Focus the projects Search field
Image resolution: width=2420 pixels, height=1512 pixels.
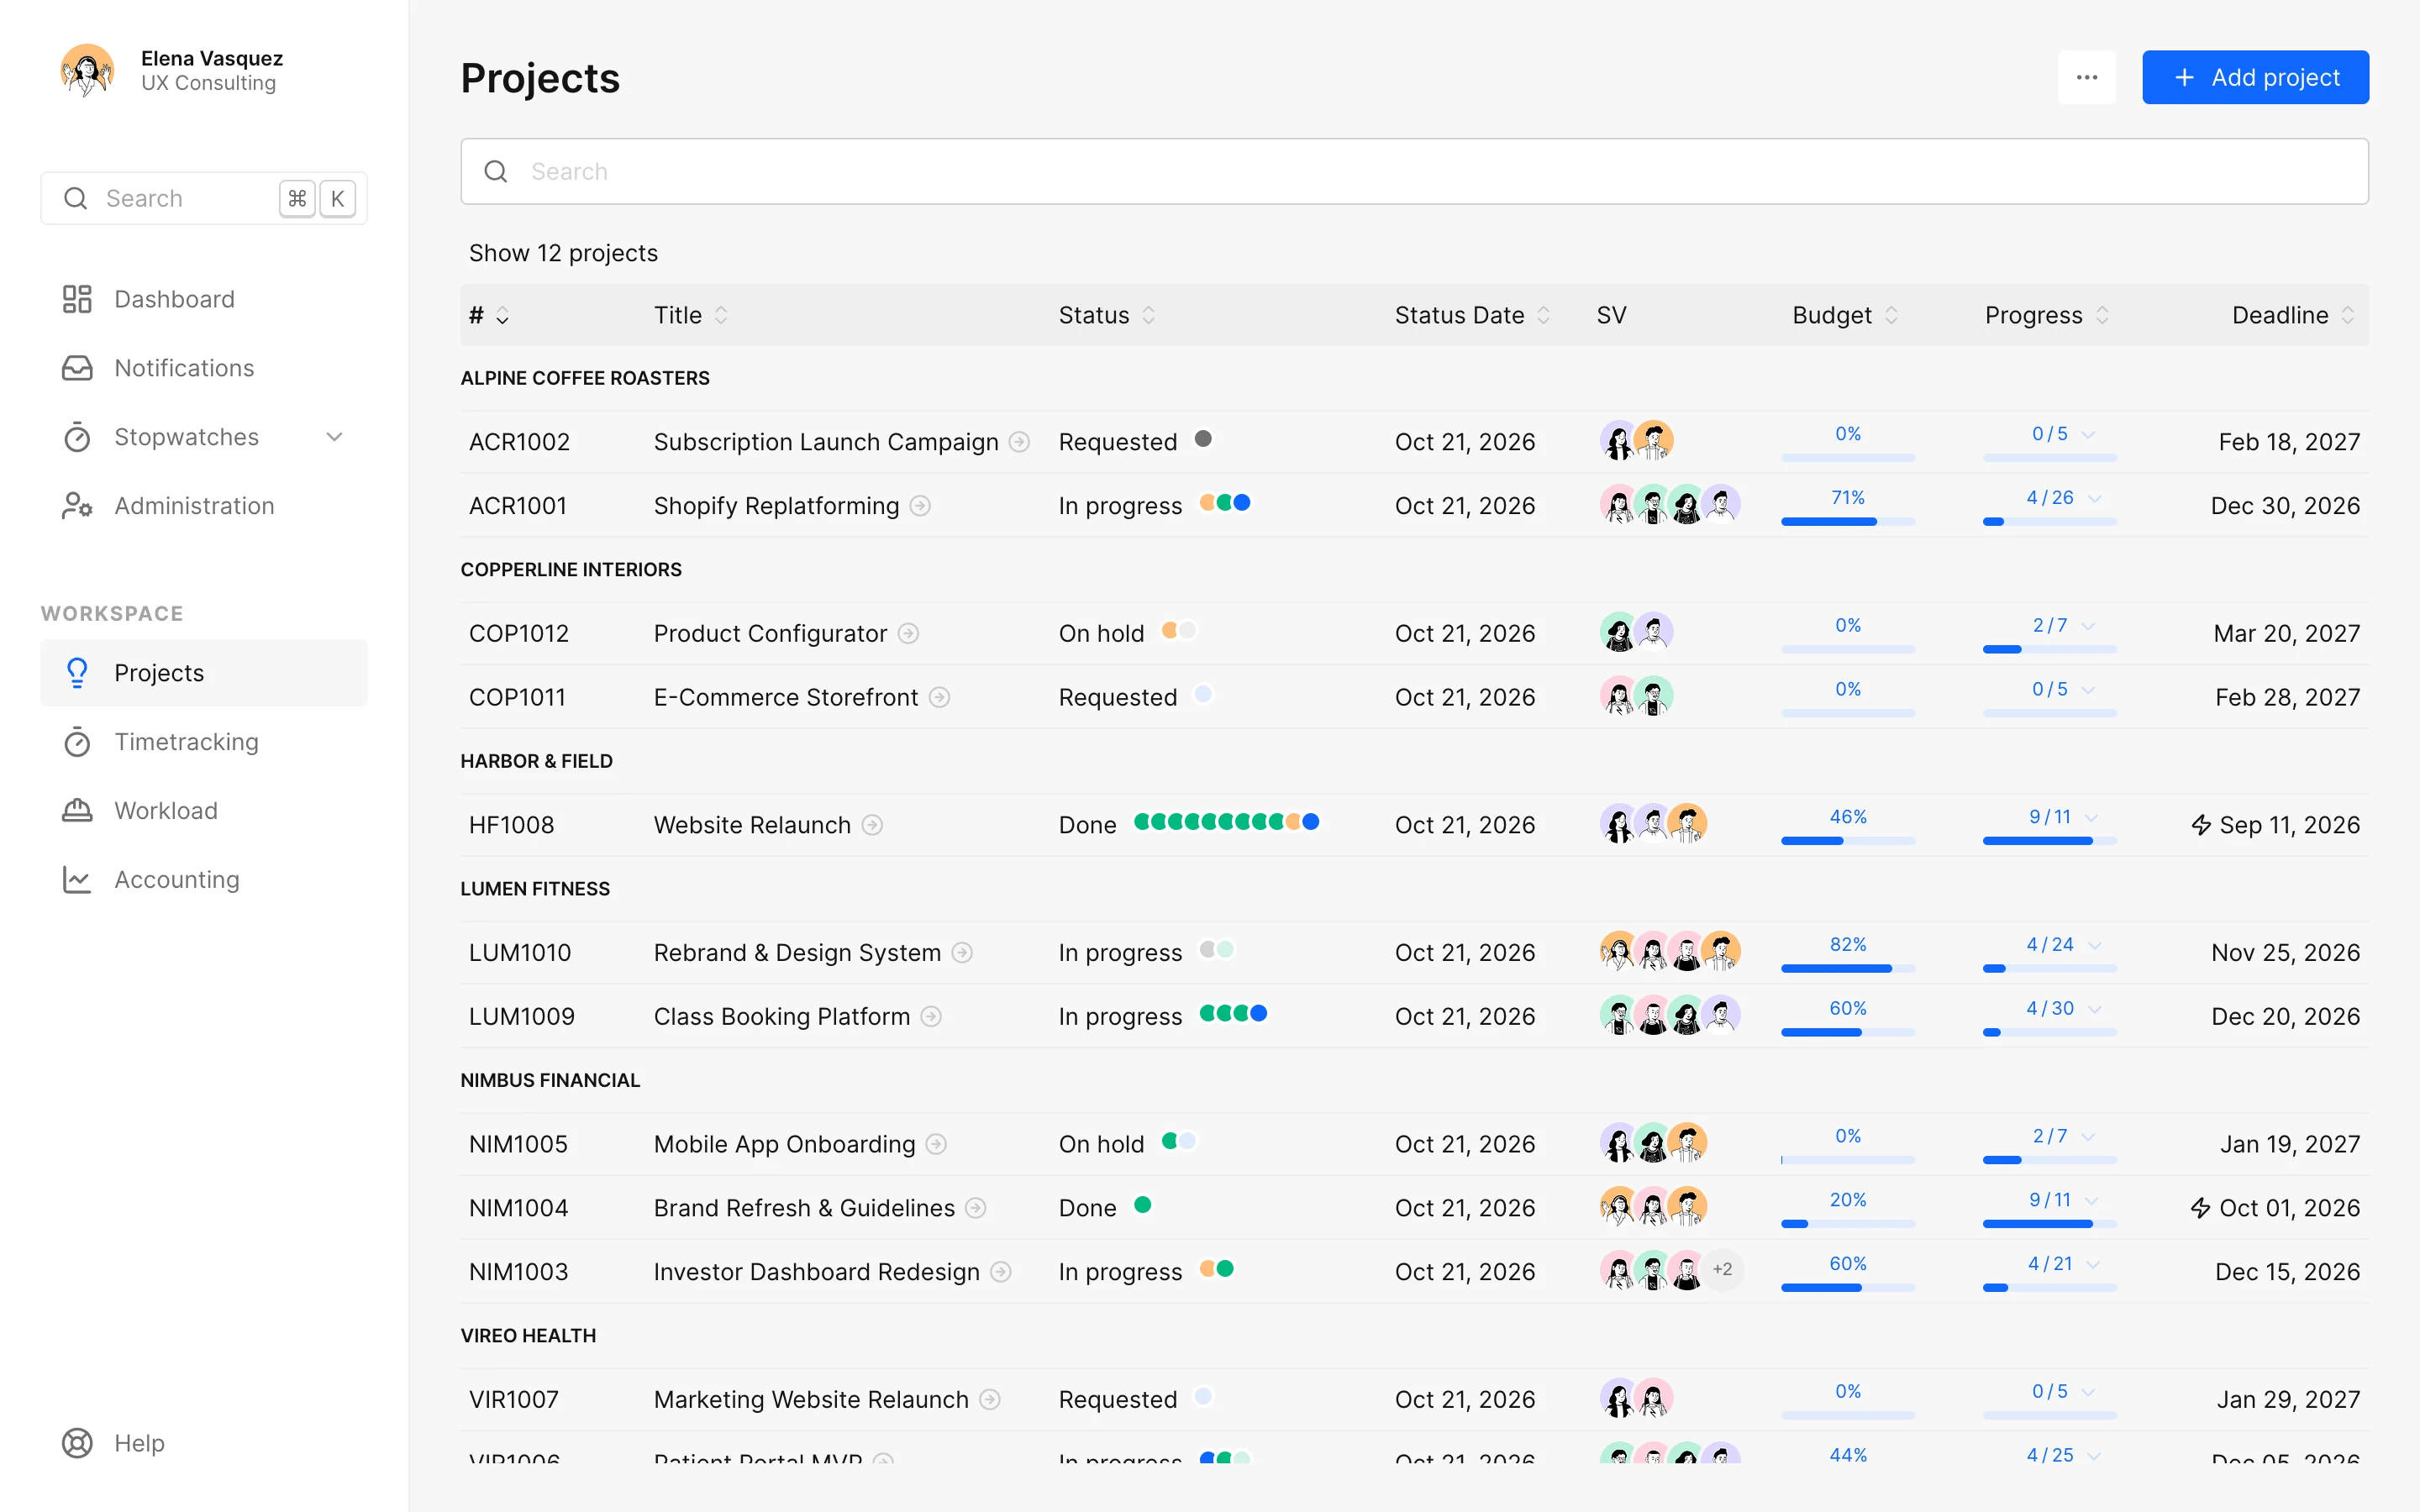coord(1414,171)
